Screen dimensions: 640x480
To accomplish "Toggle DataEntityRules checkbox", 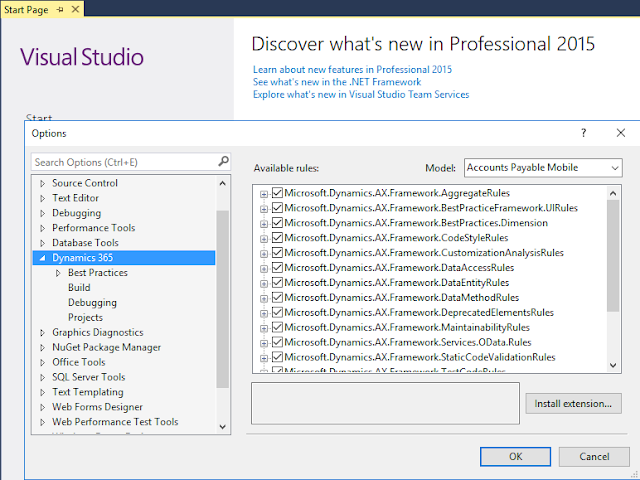I will tap(278, 282).
